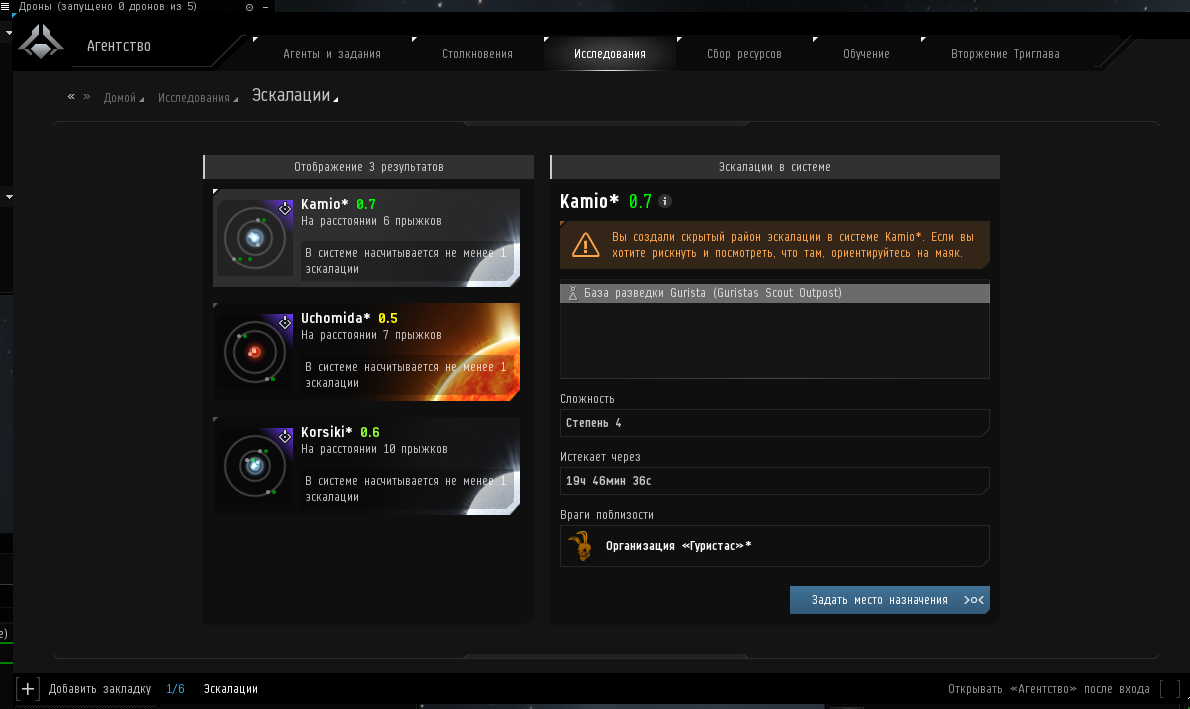Screen dimensions: 1190x709
Task: Select the Исследования tab
Action: [609, 54]
